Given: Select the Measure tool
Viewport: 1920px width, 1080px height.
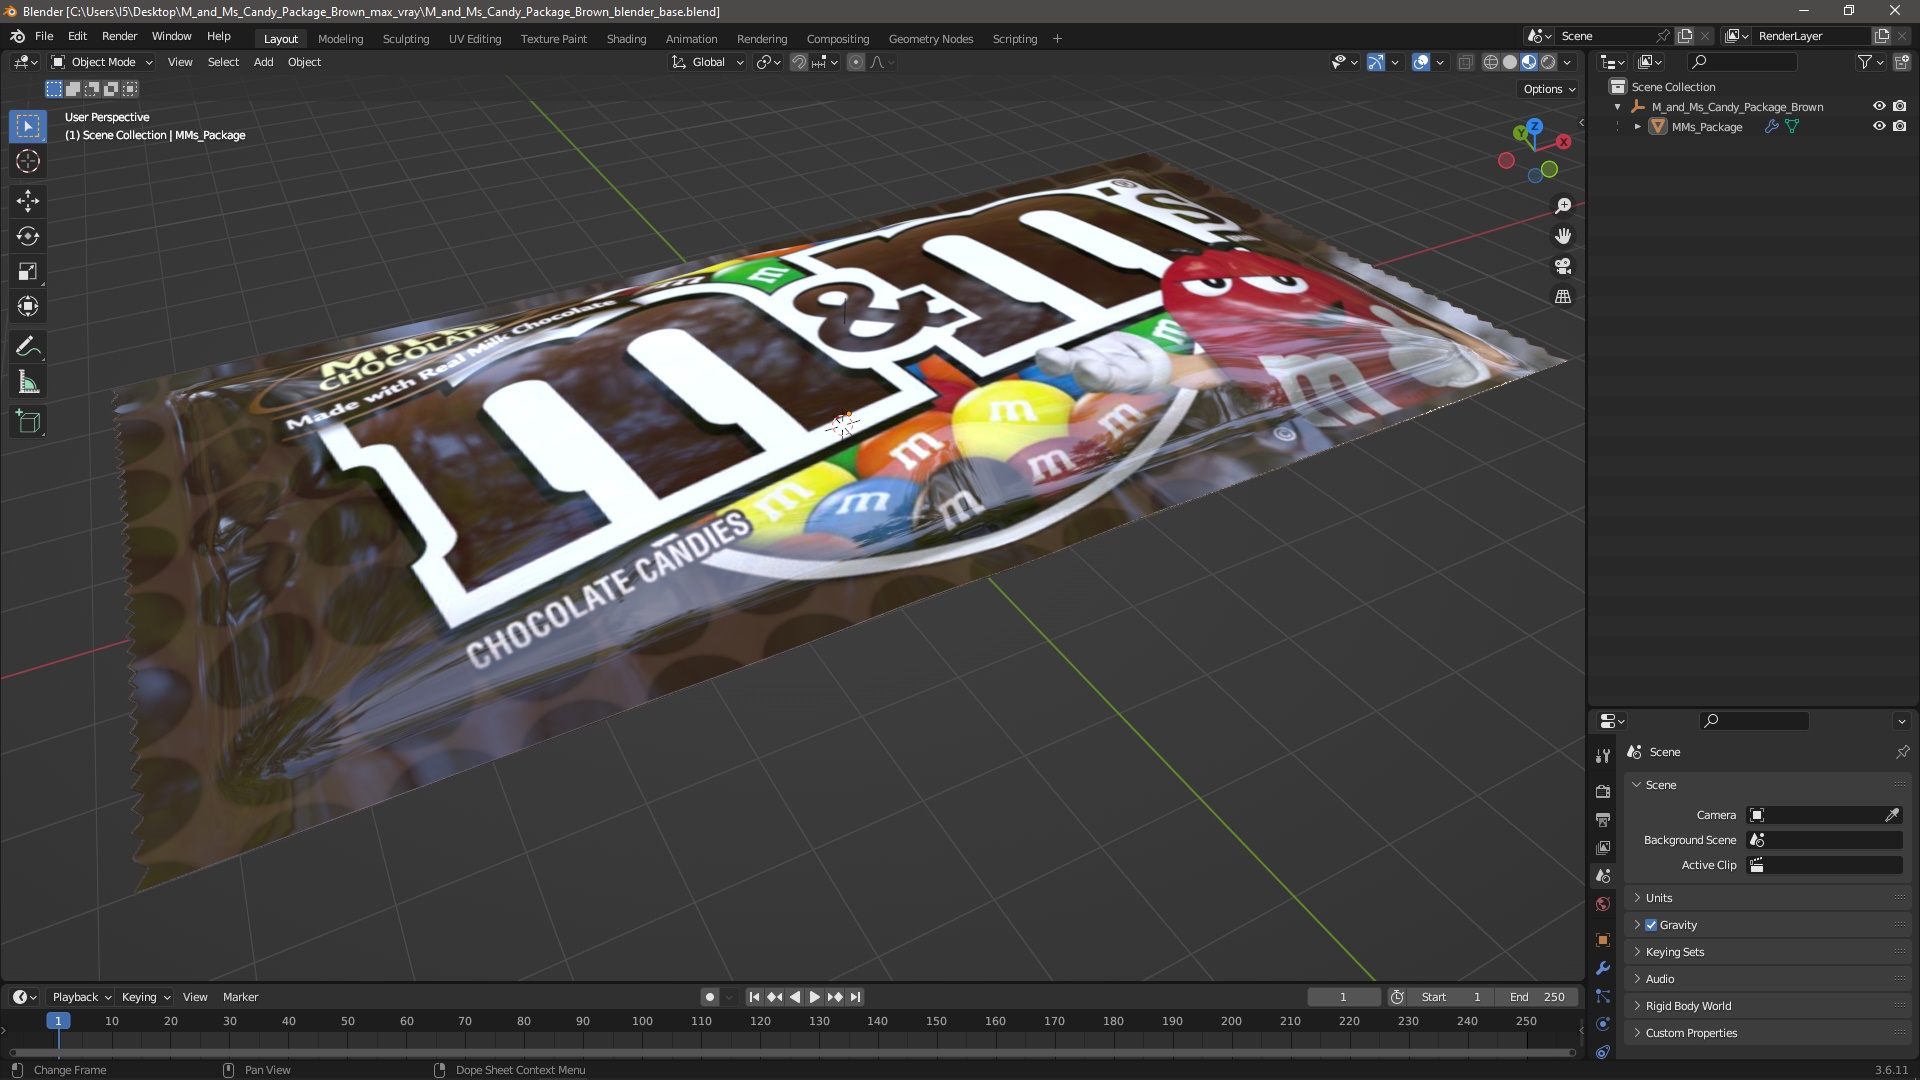Looking at the screenshot, I should pos(28,382).
